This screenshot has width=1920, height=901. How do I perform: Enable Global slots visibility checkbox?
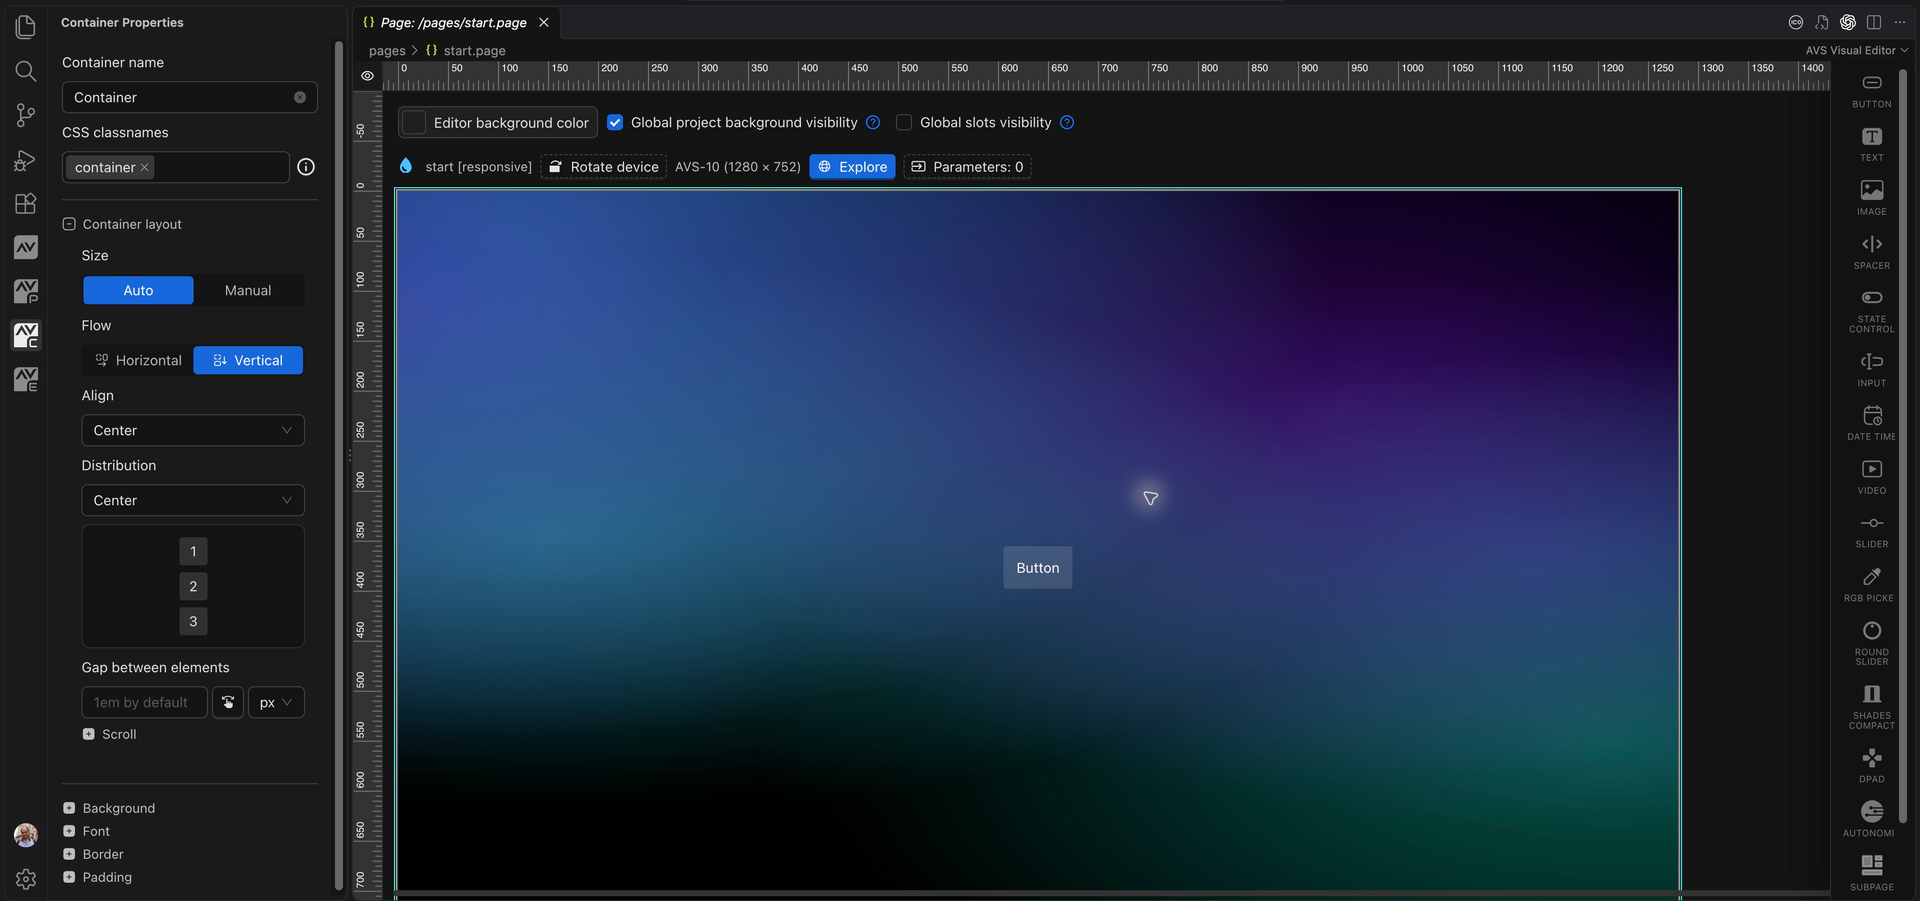(904, 122)
